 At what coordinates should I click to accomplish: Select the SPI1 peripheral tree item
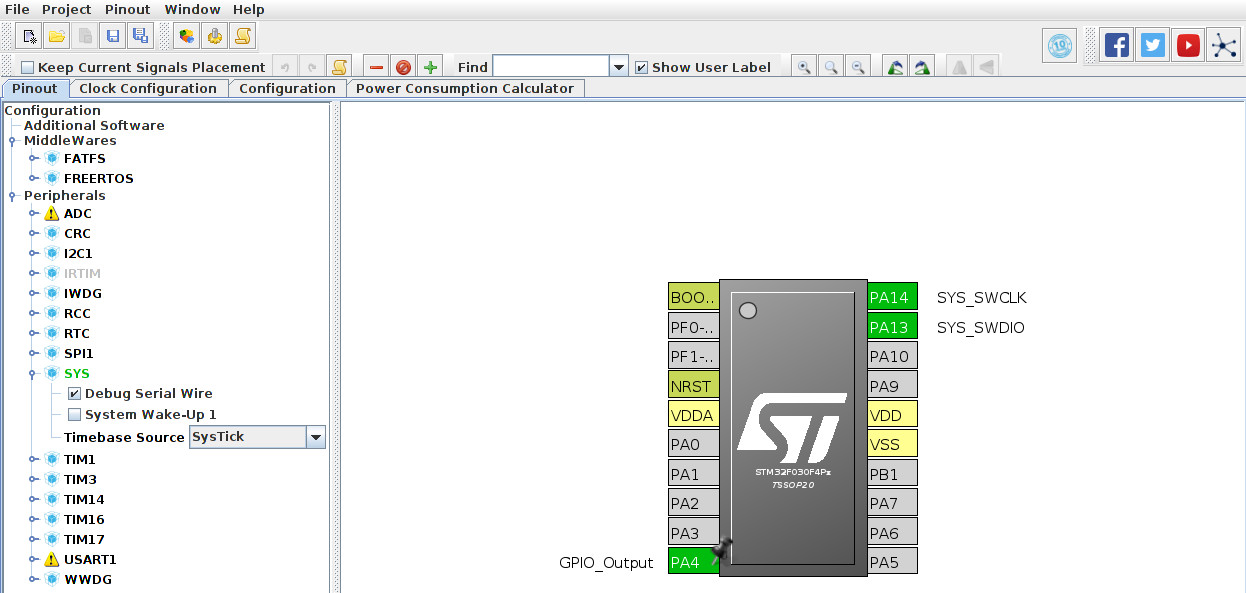79,354
